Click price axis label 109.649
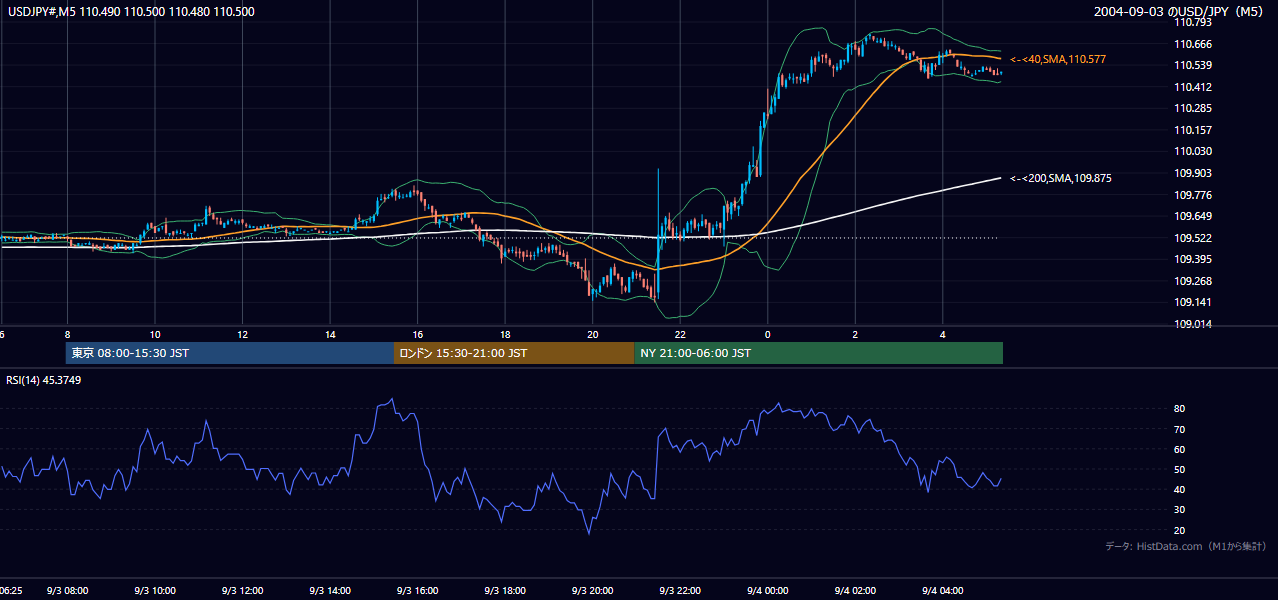 (1191, 216)
